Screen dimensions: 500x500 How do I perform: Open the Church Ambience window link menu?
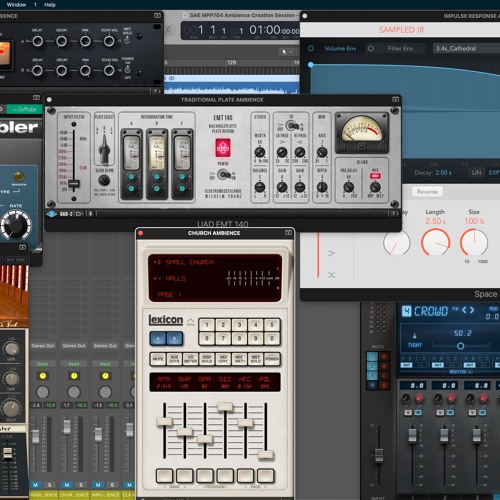coord(288,233)
